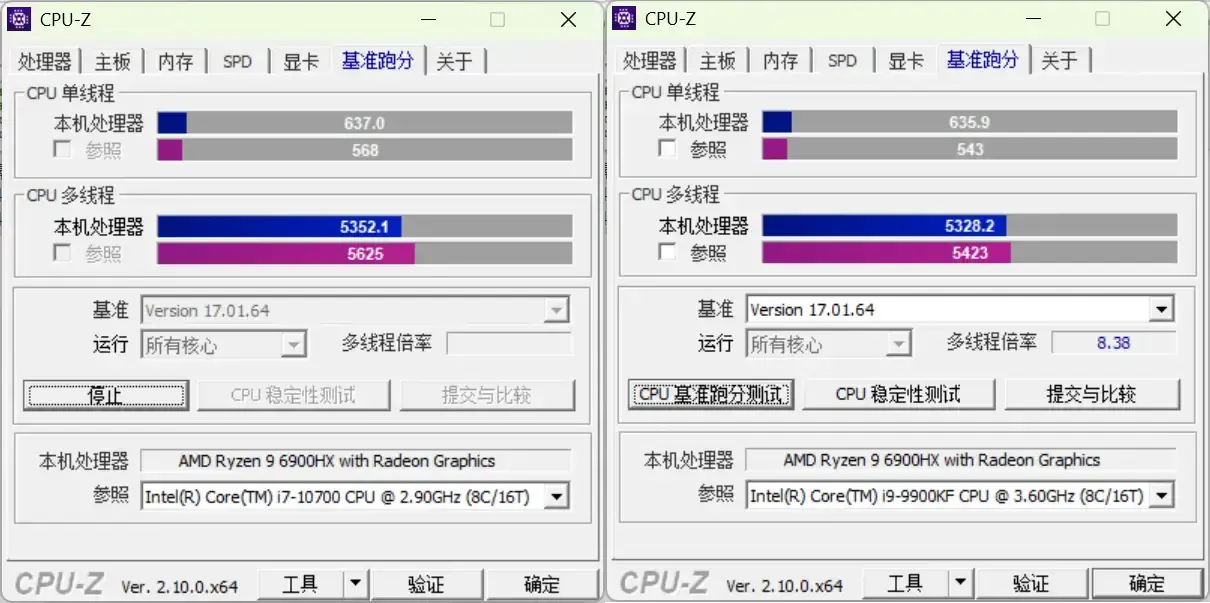Open 关于 tab in right window

click(1060, 61)
